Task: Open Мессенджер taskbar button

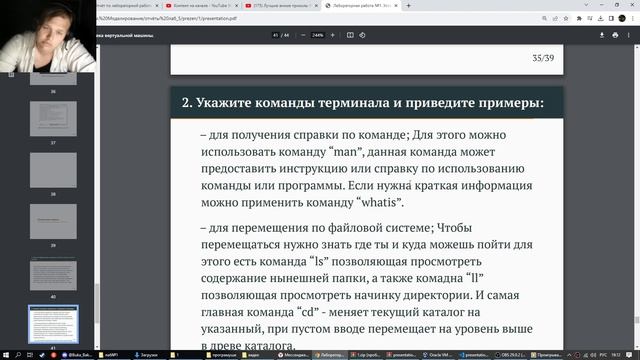Action: point(293,355)
